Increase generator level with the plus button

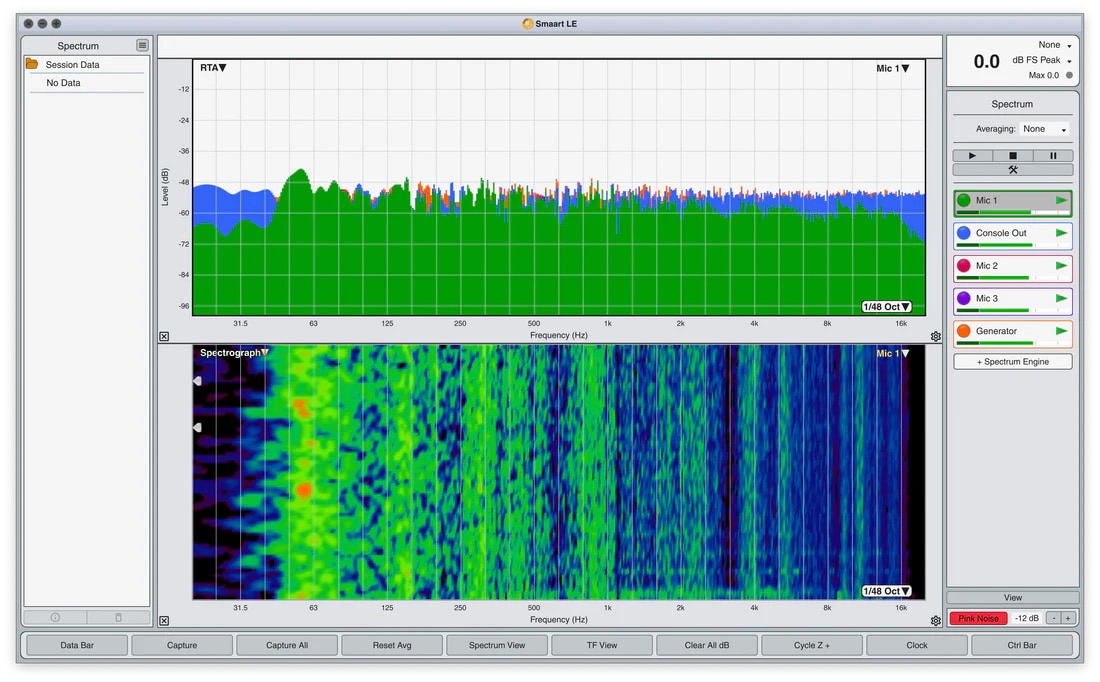1067,618
